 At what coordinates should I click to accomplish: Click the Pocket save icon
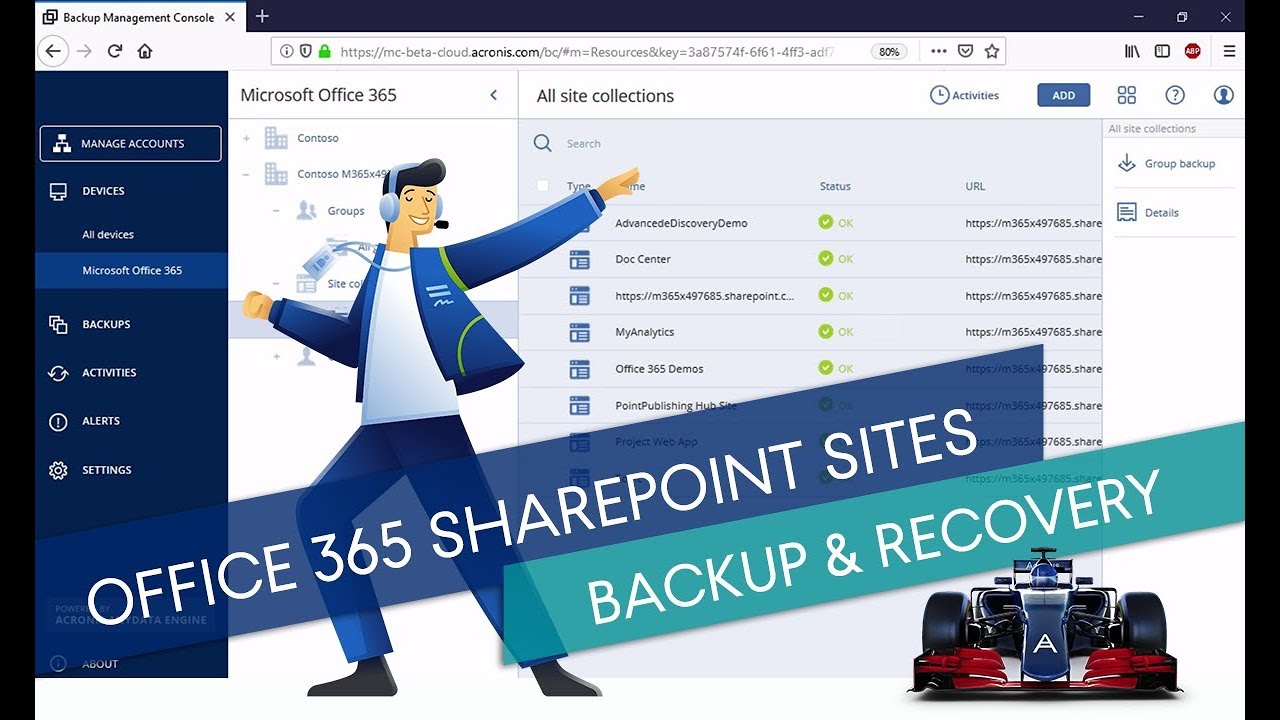(x=966, y=51)
